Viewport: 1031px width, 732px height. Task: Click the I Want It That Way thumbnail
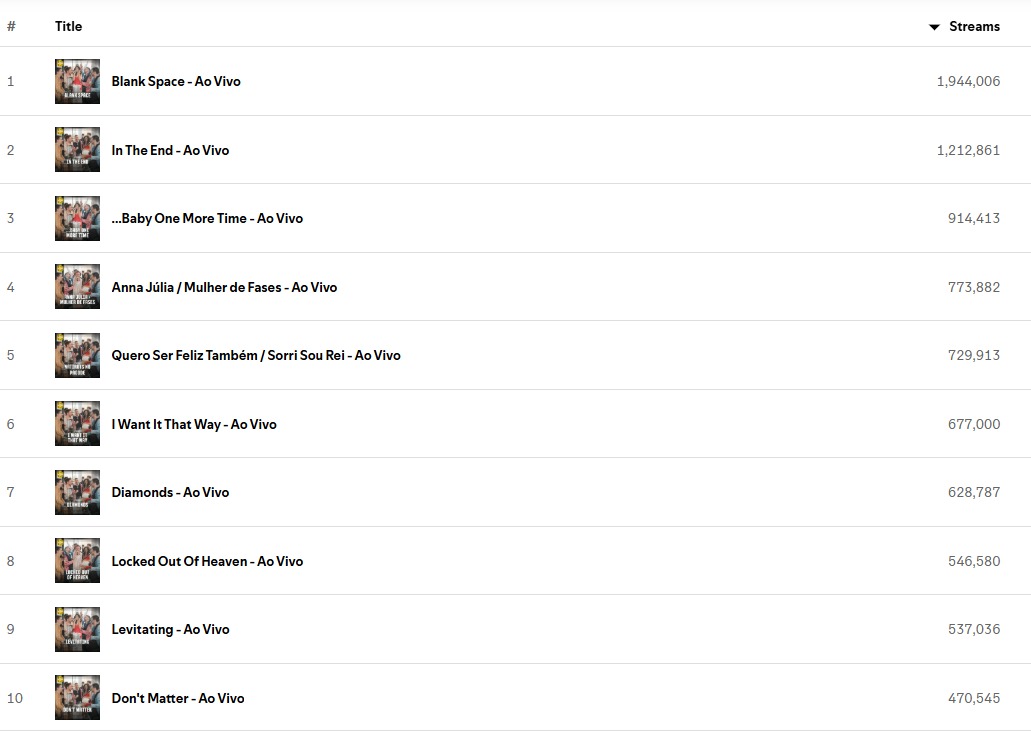[x=78, y=424]
